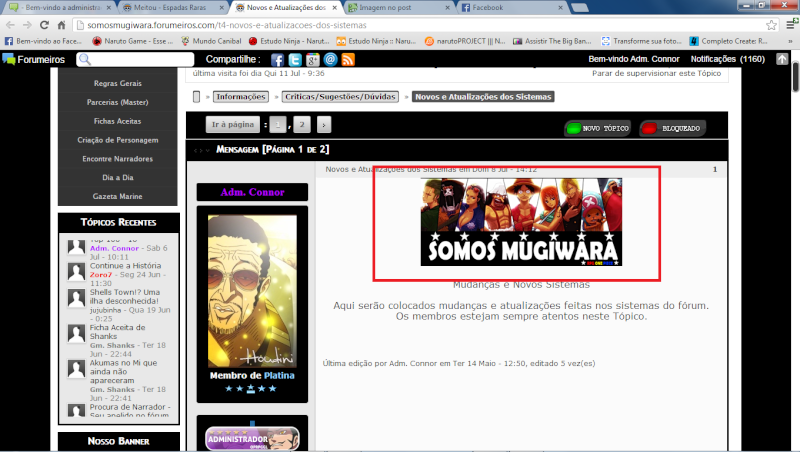This screenshot has width=800, height=452.
Task: Open the 'Transforme sua foto' bookmark
Action: 641,41
